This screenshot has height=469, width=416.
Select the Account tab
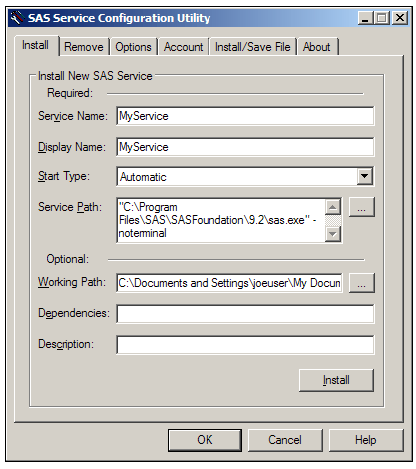[x=183, y=47]
